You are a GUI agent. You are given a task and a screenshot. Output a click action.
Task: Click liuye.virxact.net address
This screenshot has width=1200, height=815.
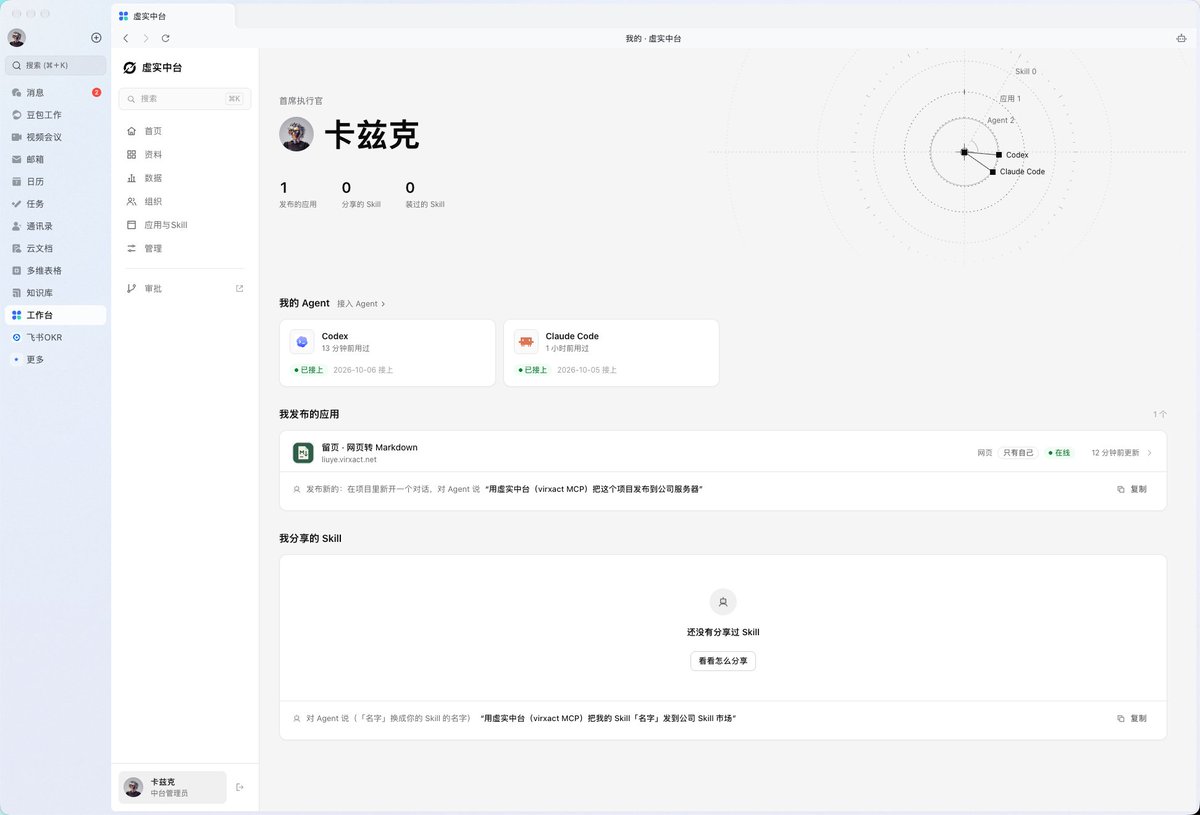349,460
